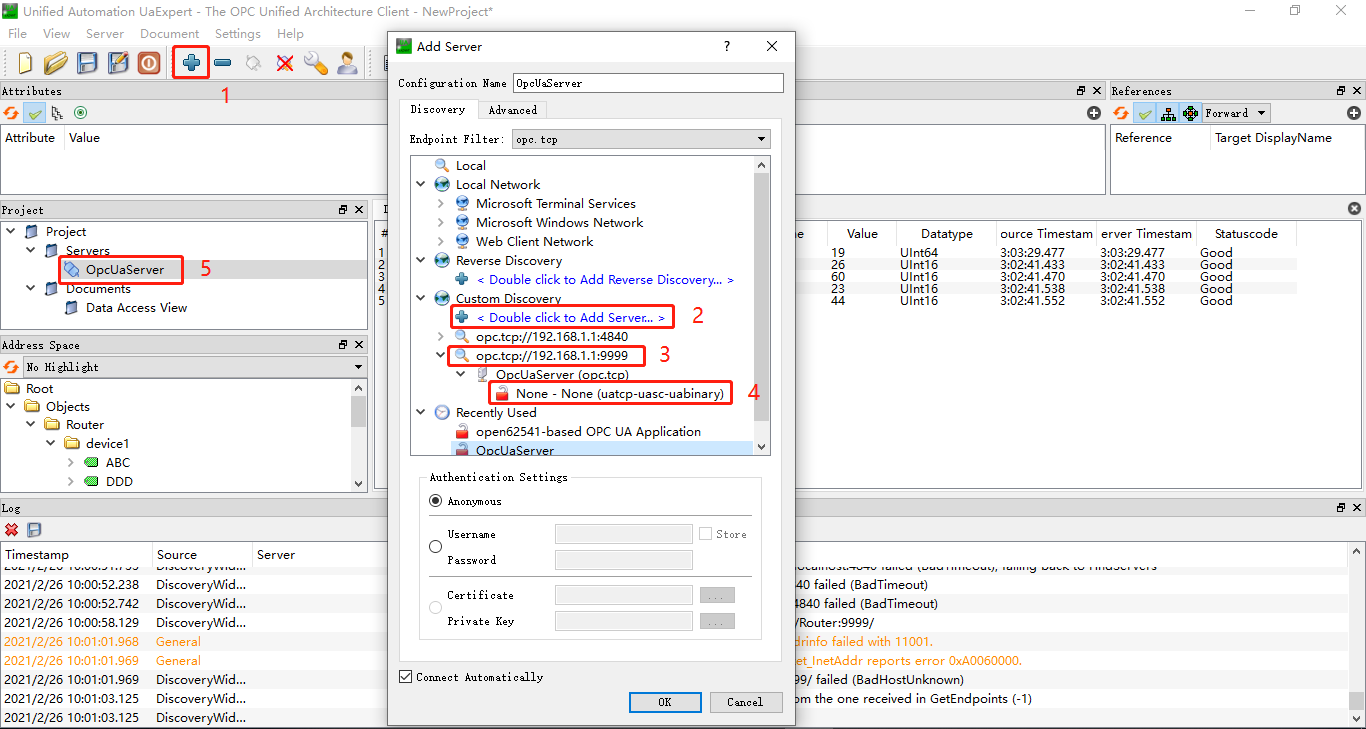Image resolution: width=1366 pixels, height=729 pixels.
Task: Refresh the Address Space panel
Action: (x=11, y=367)
